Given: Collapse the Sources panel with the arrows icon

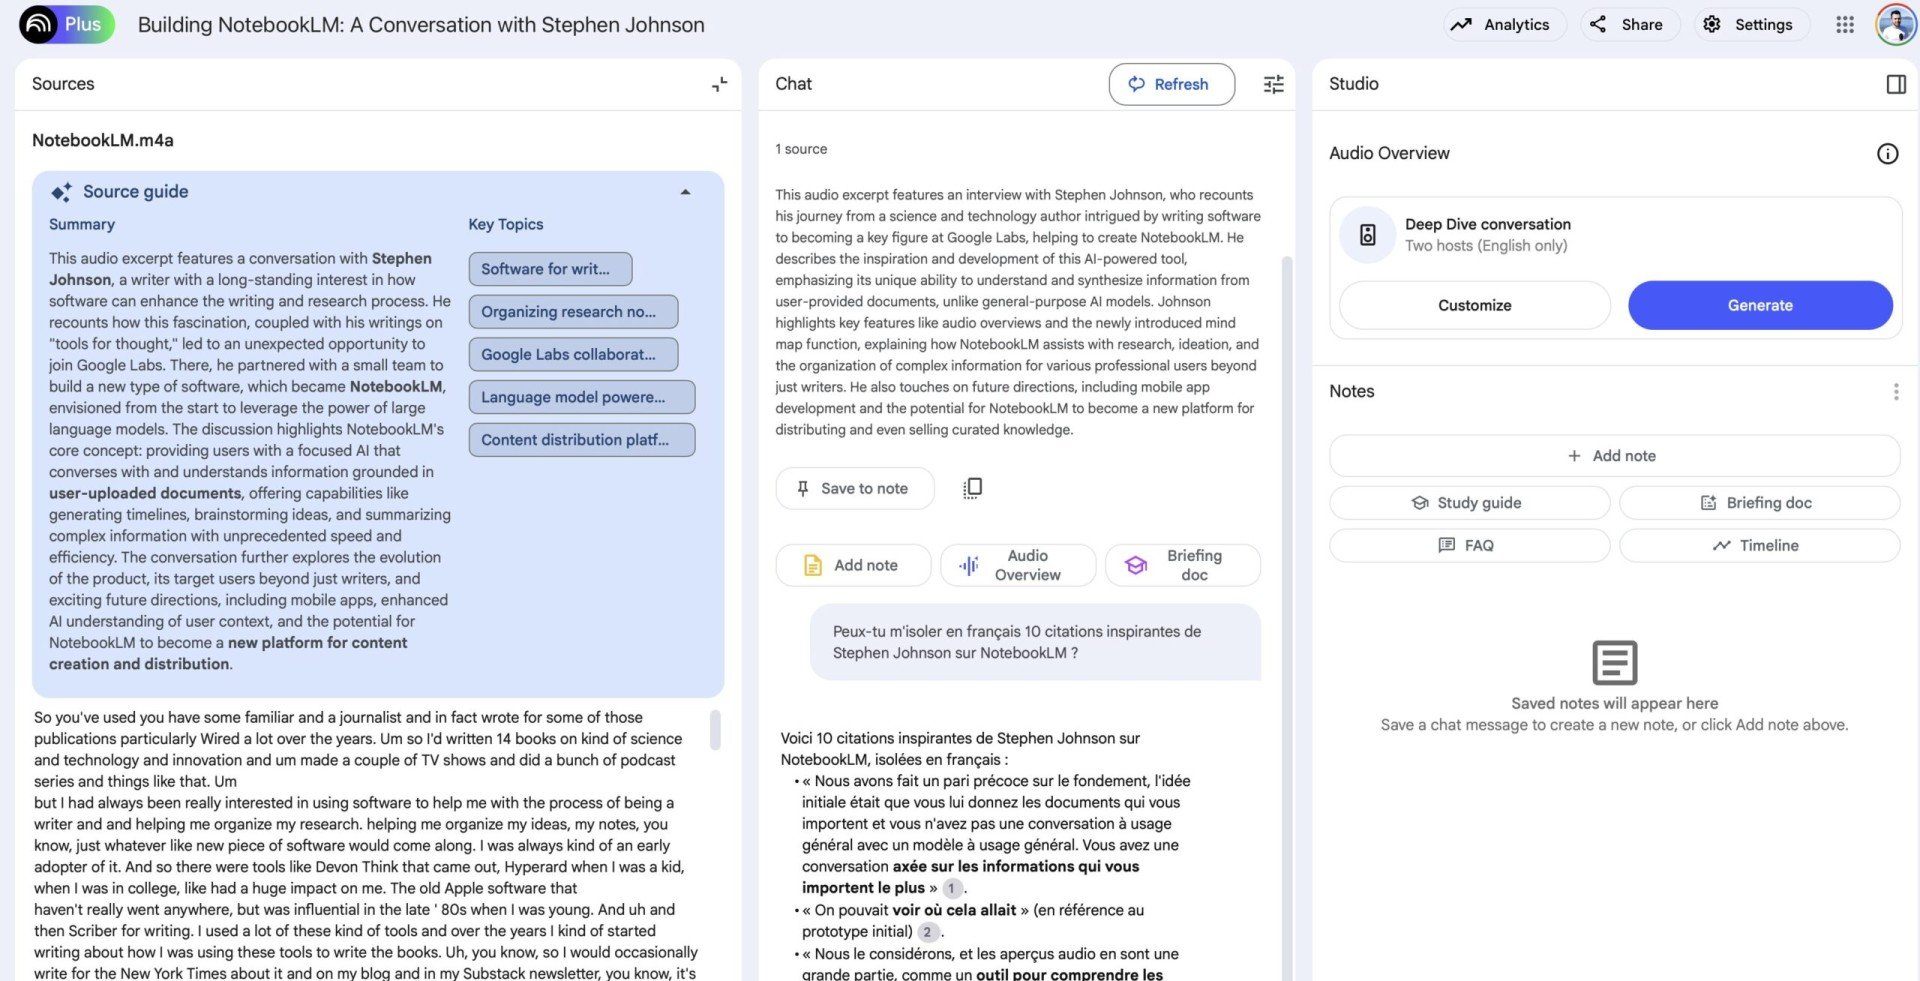Looking at the screenshot, I should pos(719,84).
